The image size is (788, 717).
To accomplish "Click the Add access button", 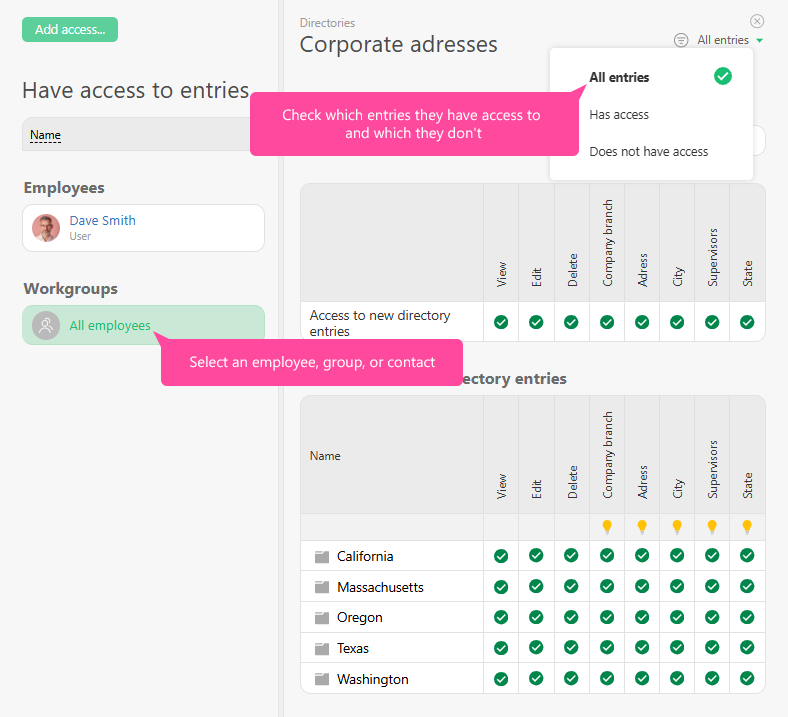I will [x=70, y=30].
